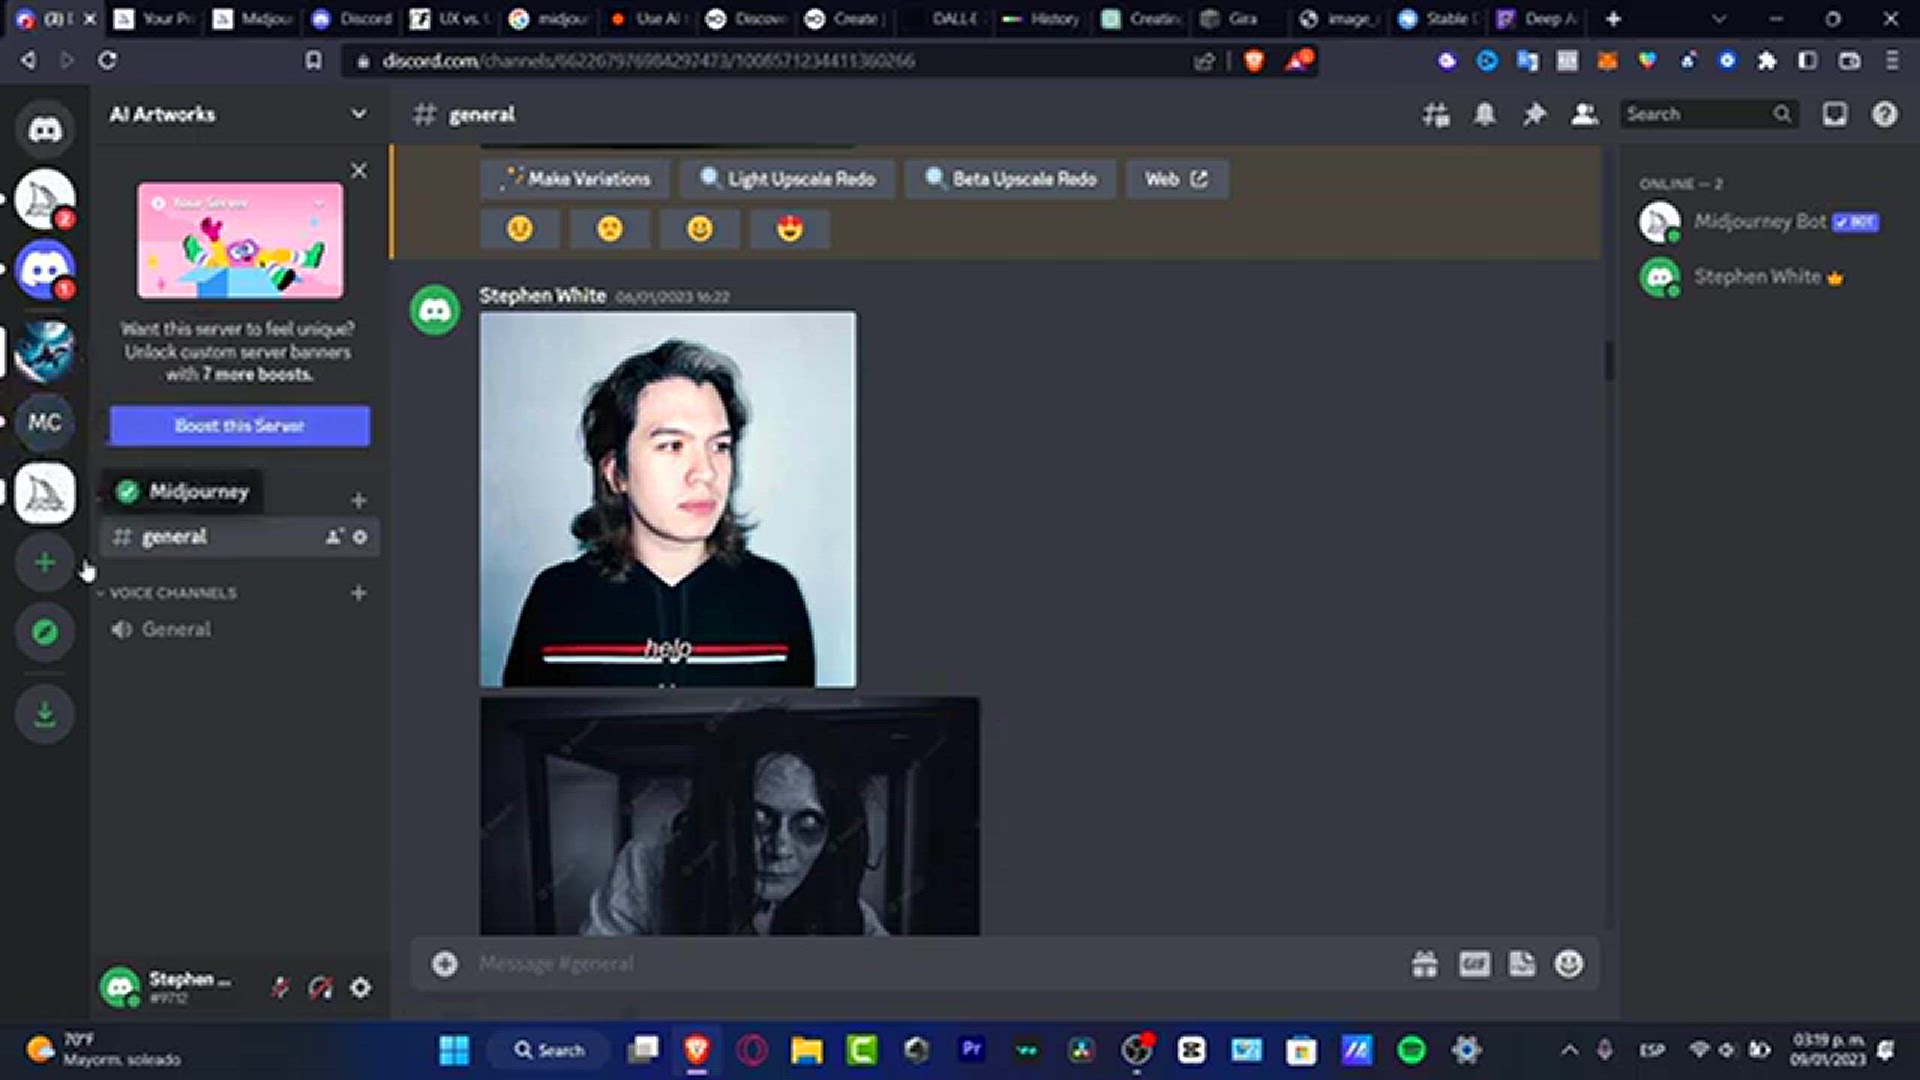Click the Light Upscale Redo button
Image resolution: width=1920 pixels, height=1080 pixels.
point(787,179)
